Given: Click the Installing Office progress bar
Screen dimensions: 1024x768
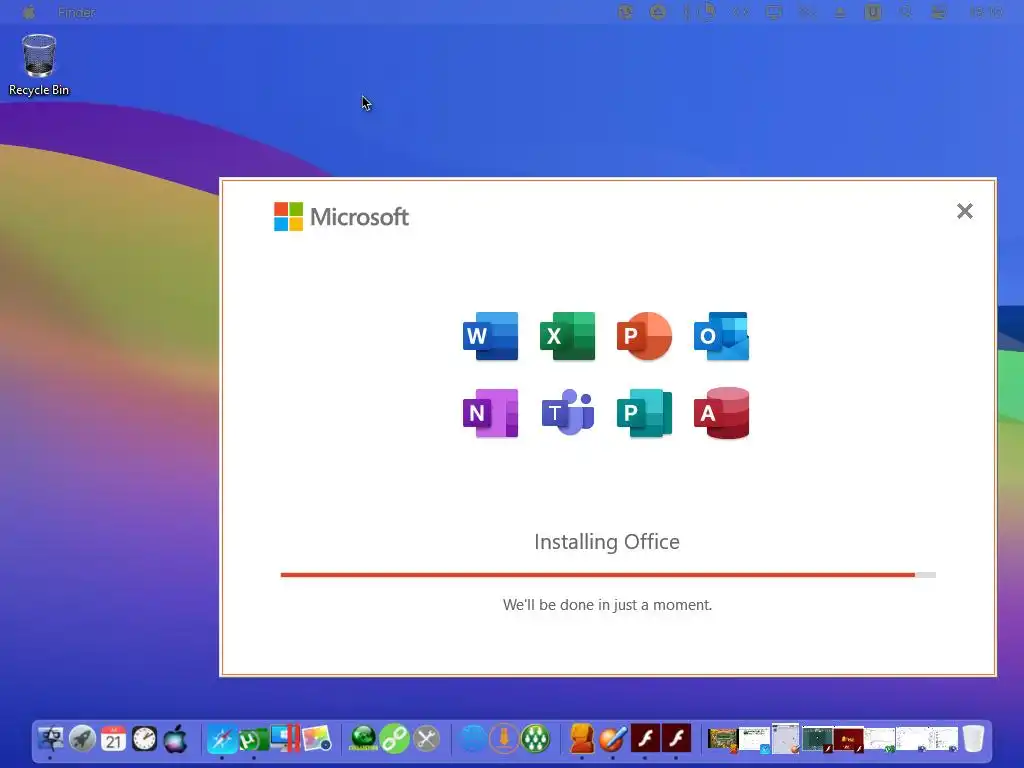Looking at the screenshot, I should [x=608, y=575].
